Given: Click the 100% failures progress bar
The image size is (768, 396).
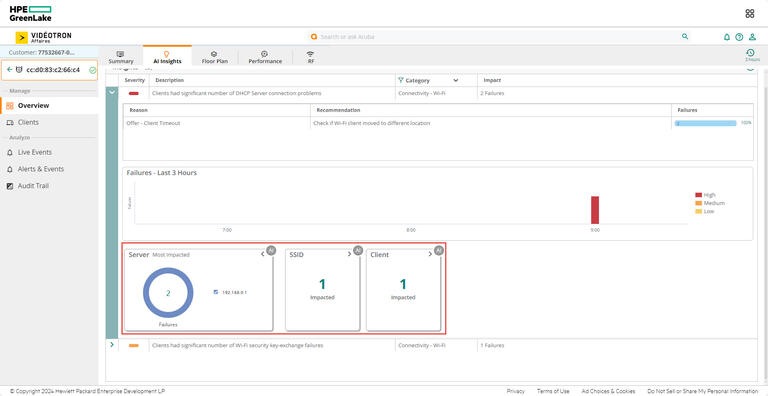Looking at the screenshot, I should click(705, 123).
